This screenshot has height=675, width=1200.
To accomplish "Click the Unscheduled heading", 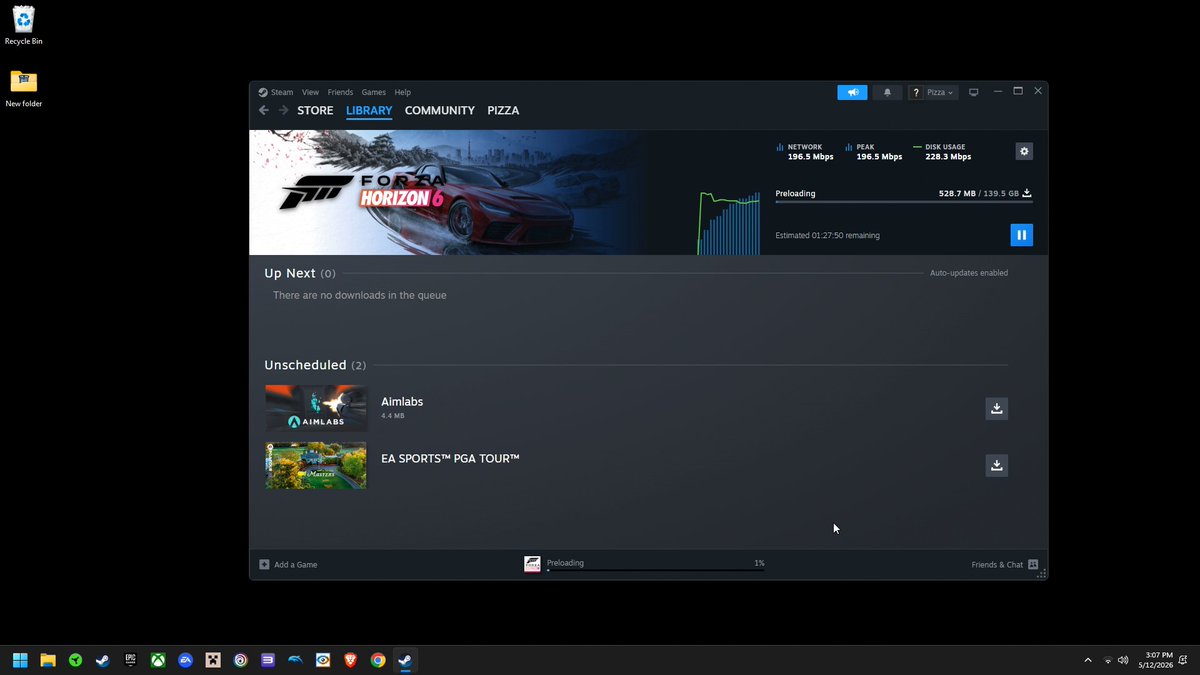I will click(305, 365).
